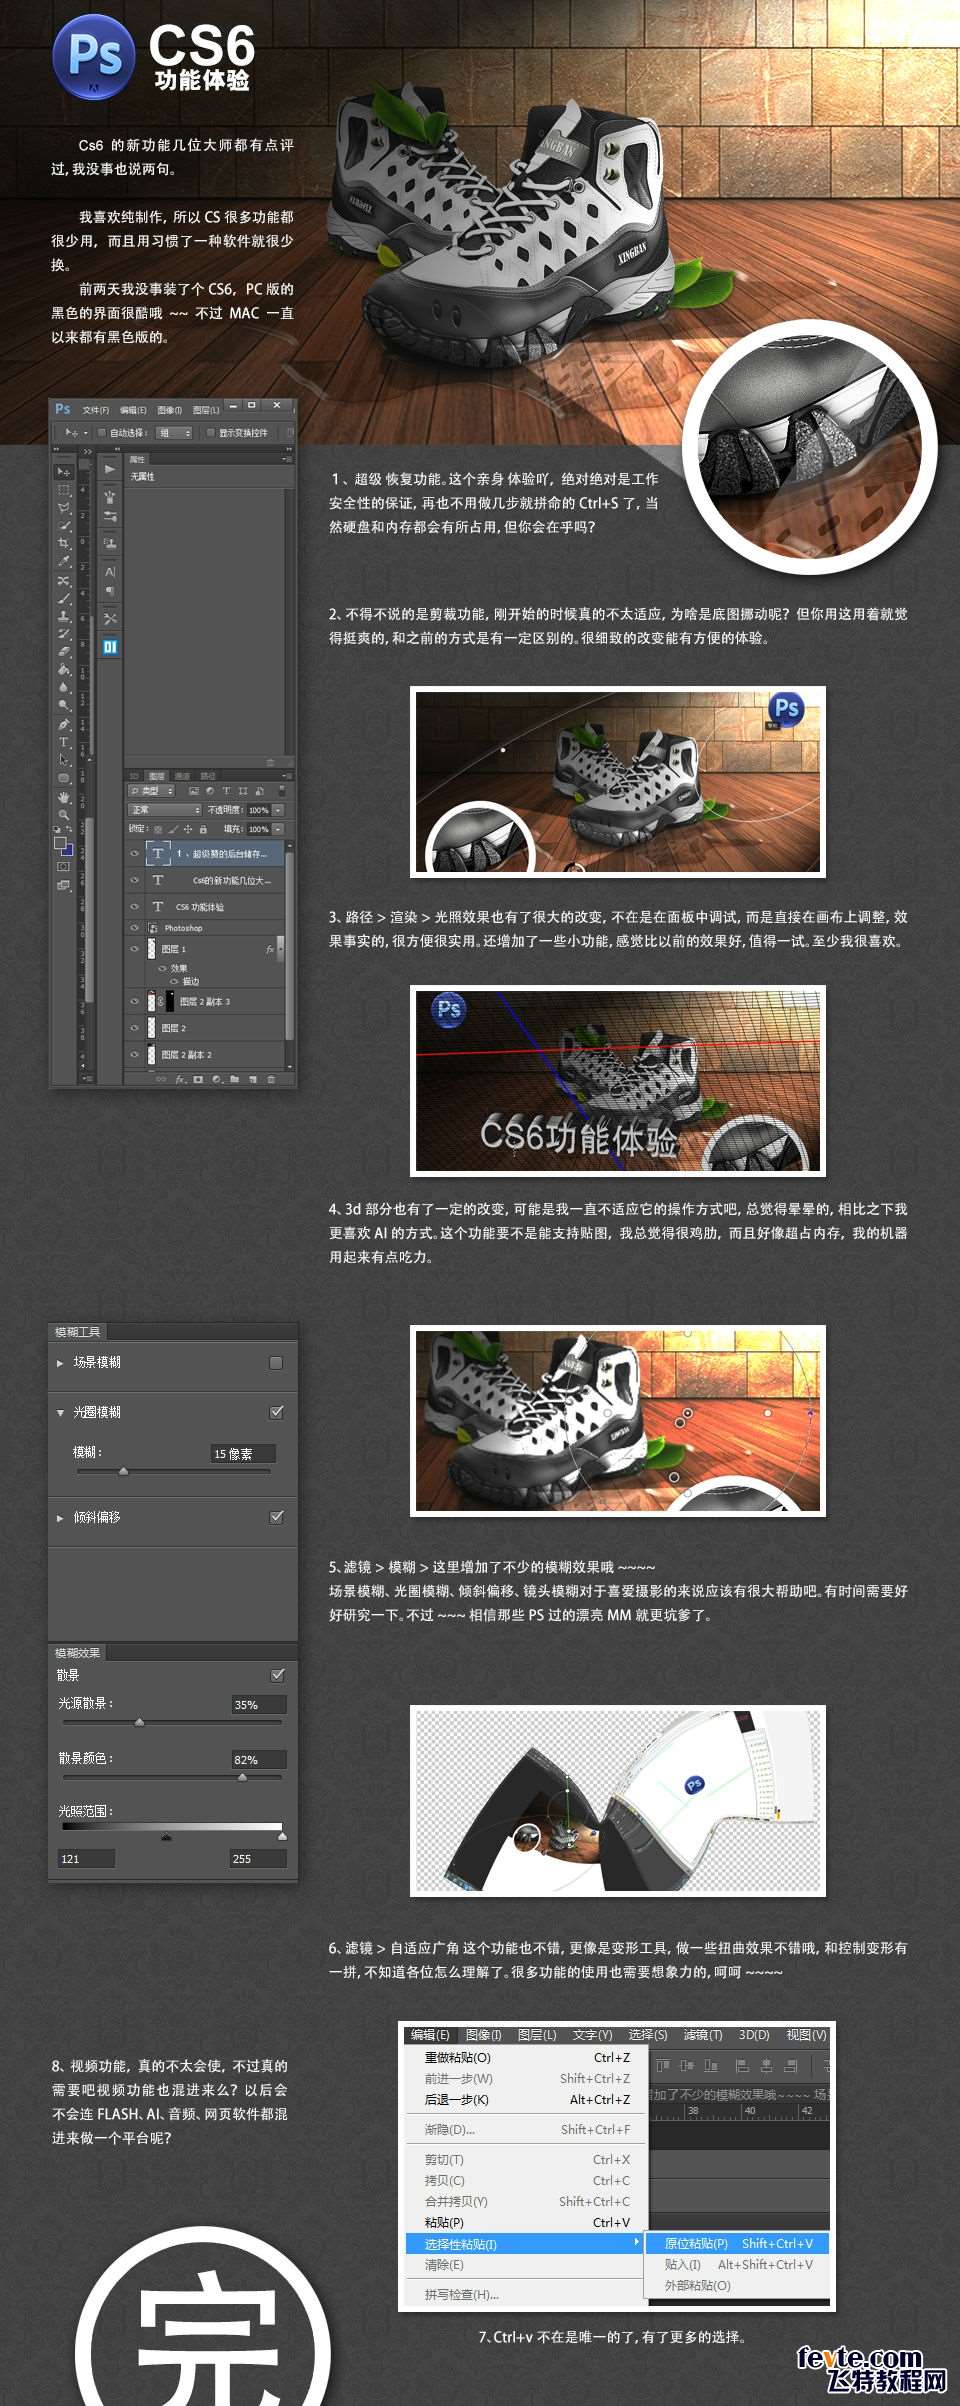Open the 模糊效果 panel tab
This screenshot has width=960, height=2406.
click(77, 1653)
